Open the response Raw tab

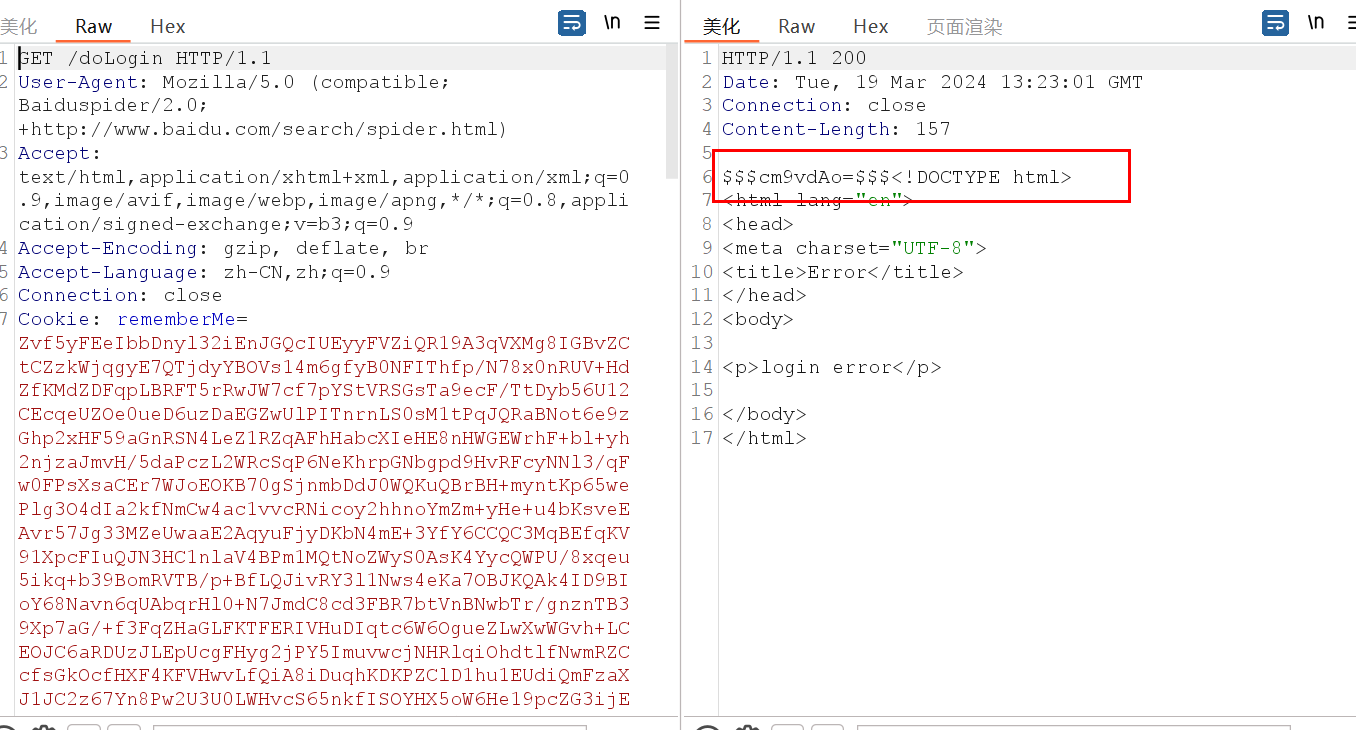[x=797, y=27]
